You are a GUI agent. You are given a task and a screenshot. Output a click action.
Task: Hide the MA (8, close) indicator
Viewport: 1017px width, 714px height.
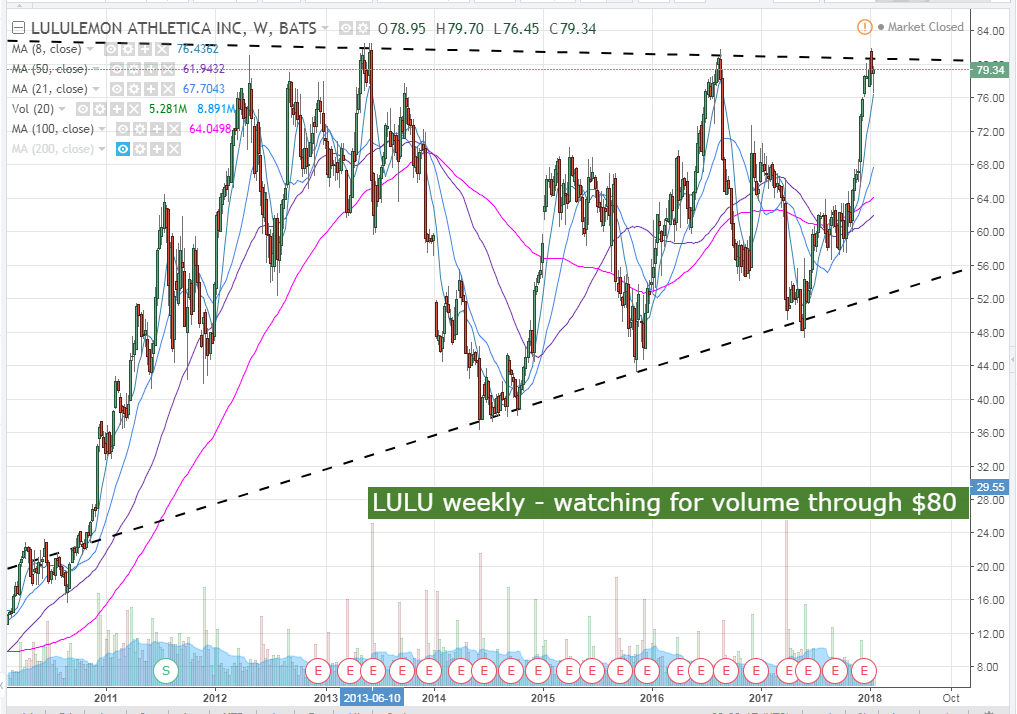click(x=112, y=49)
